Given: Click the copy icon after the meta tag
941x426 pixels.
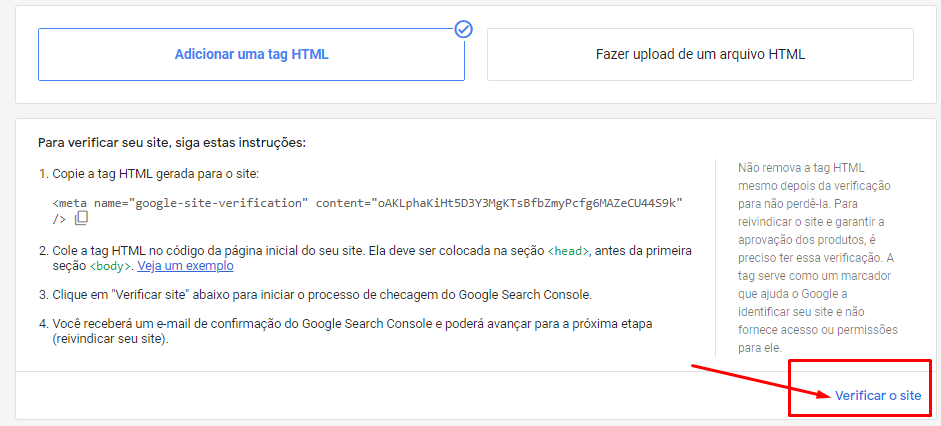Looking at the screenshot, I should (82, 218).
